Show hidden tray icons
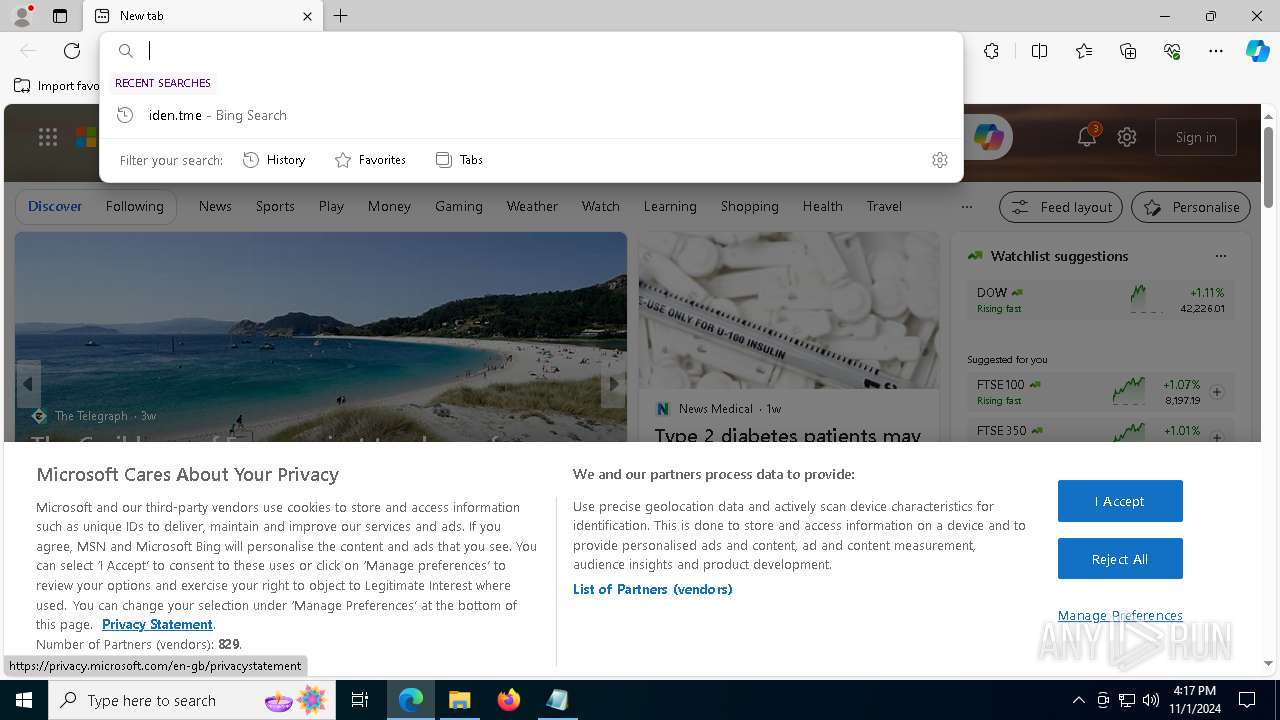This screenshot has height=720, width=1280. [x=1078, y=700]
